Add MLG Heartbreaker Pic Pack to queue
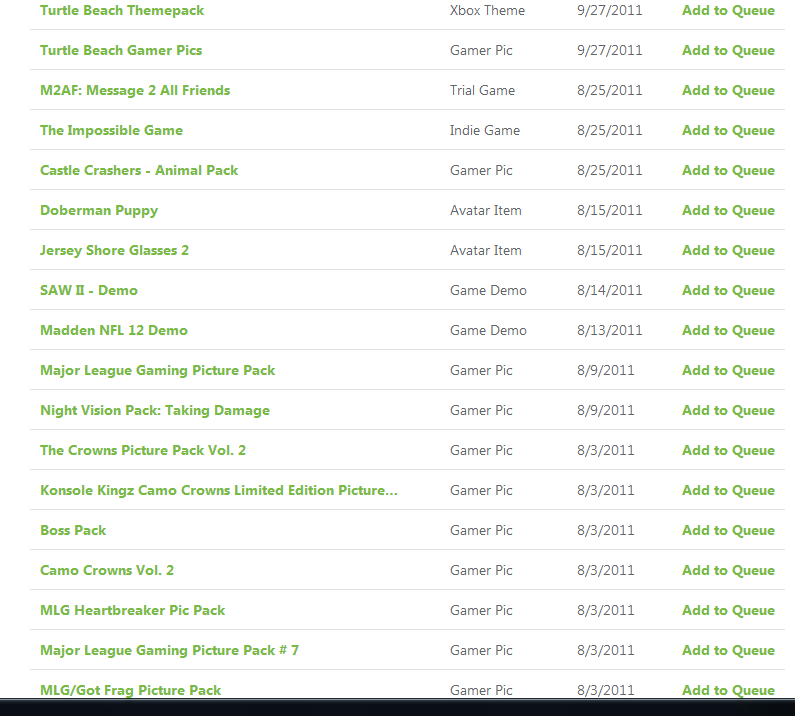Image resolution: width=795 pixels, height=716 pixels. coord(728,611)
